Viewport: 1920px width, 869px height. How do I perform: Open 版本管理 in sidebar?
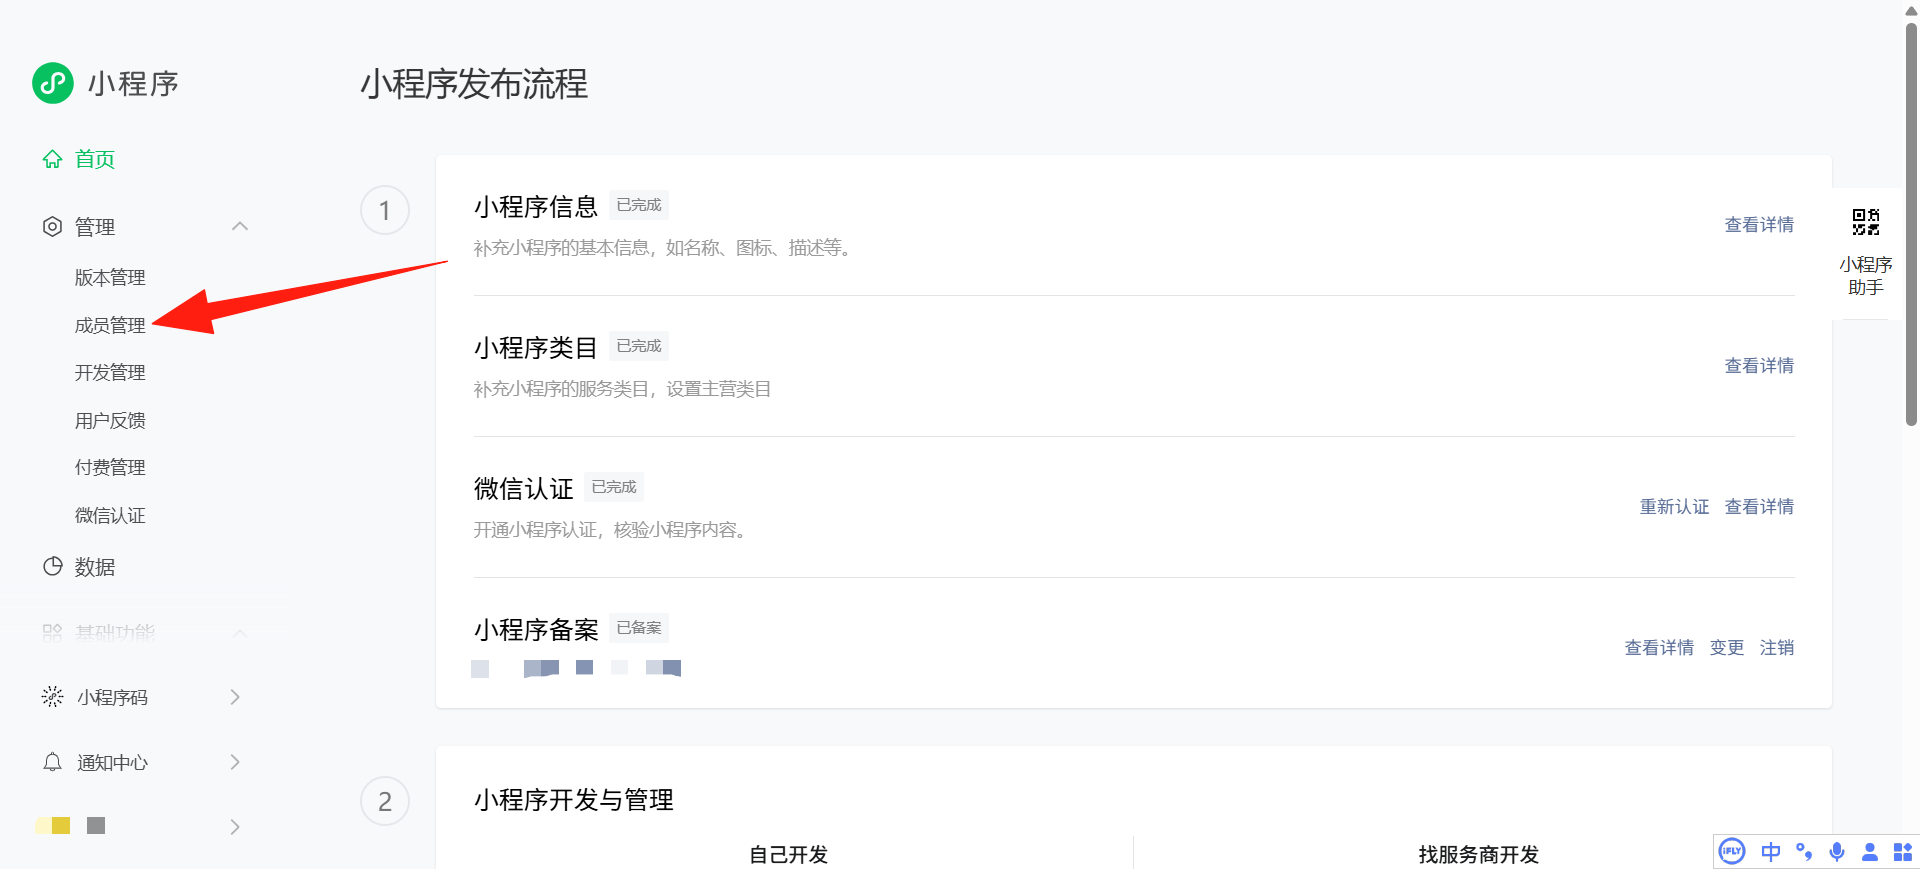[x=110, y=277]
